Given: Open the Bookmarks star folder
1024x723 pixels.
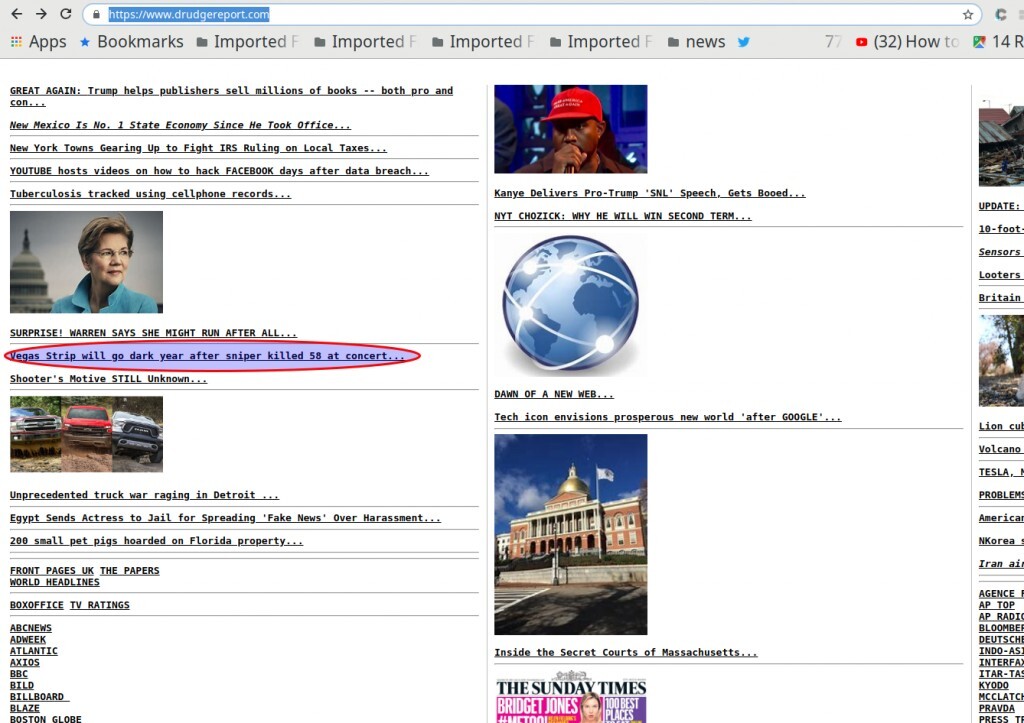Looking at the screenshot, I should (x=131, y=42).
